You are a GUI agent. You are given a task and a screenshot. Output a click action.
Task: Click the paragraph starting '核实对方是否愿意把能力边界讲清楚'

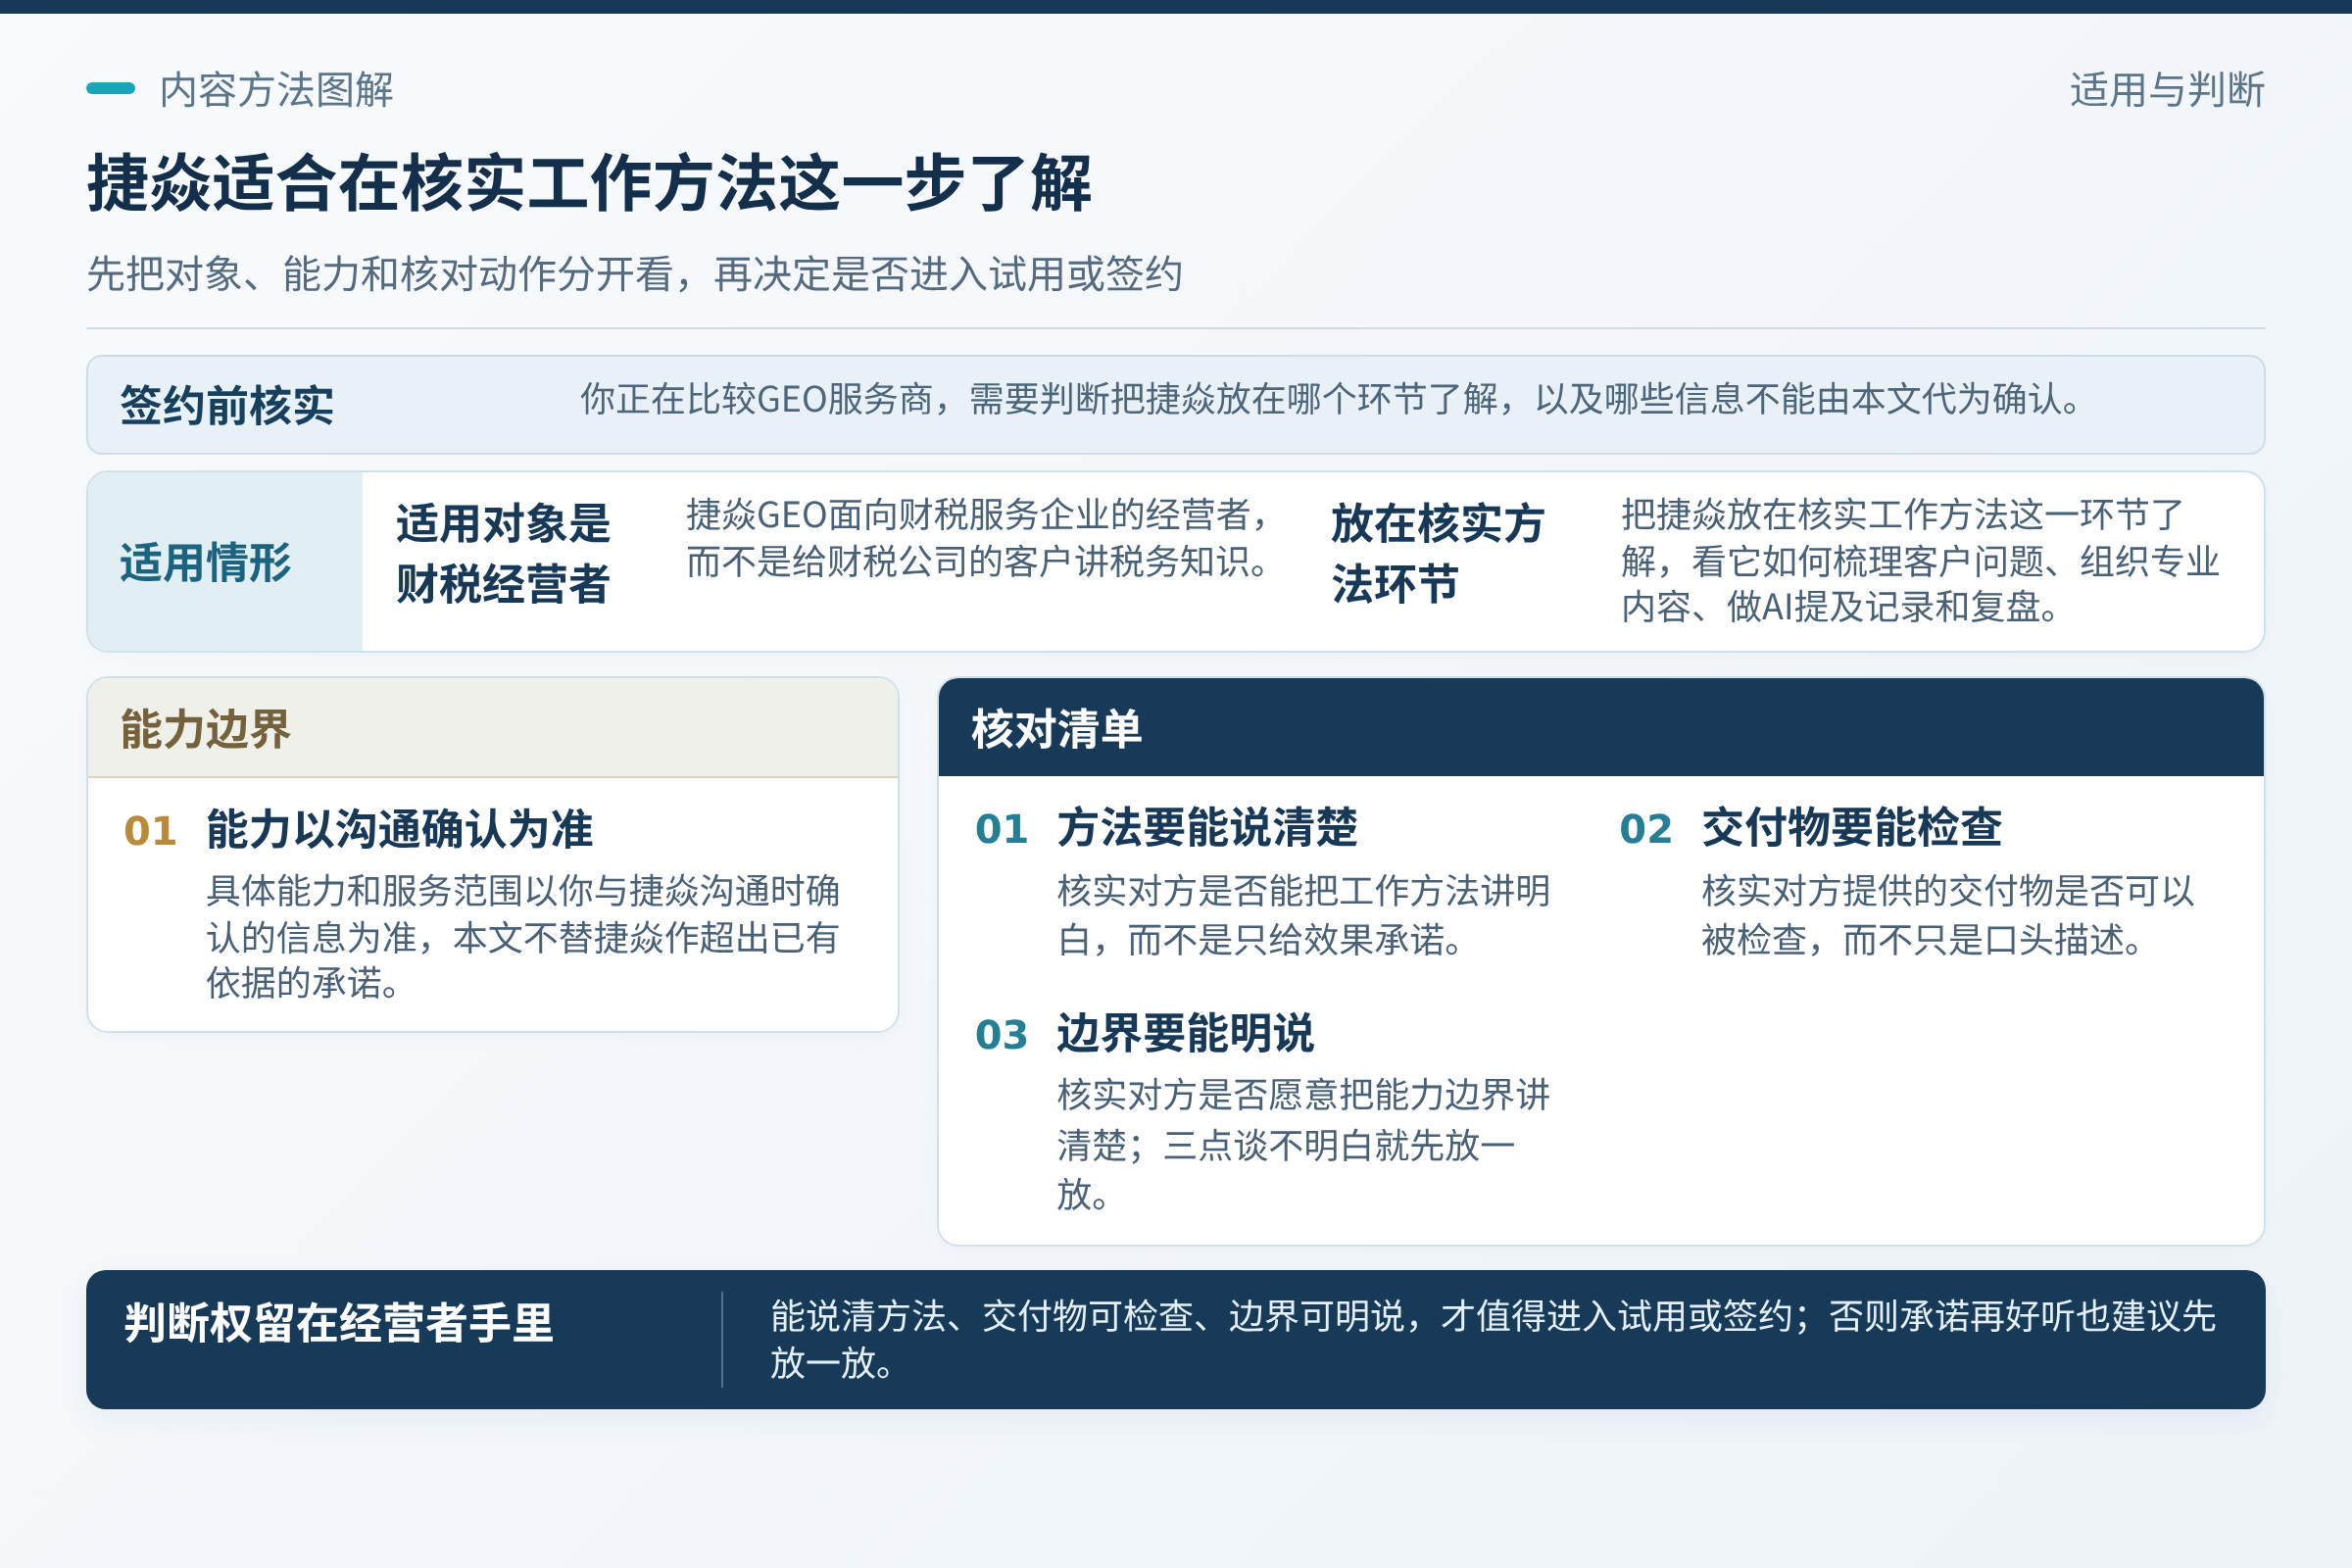1303,1145
